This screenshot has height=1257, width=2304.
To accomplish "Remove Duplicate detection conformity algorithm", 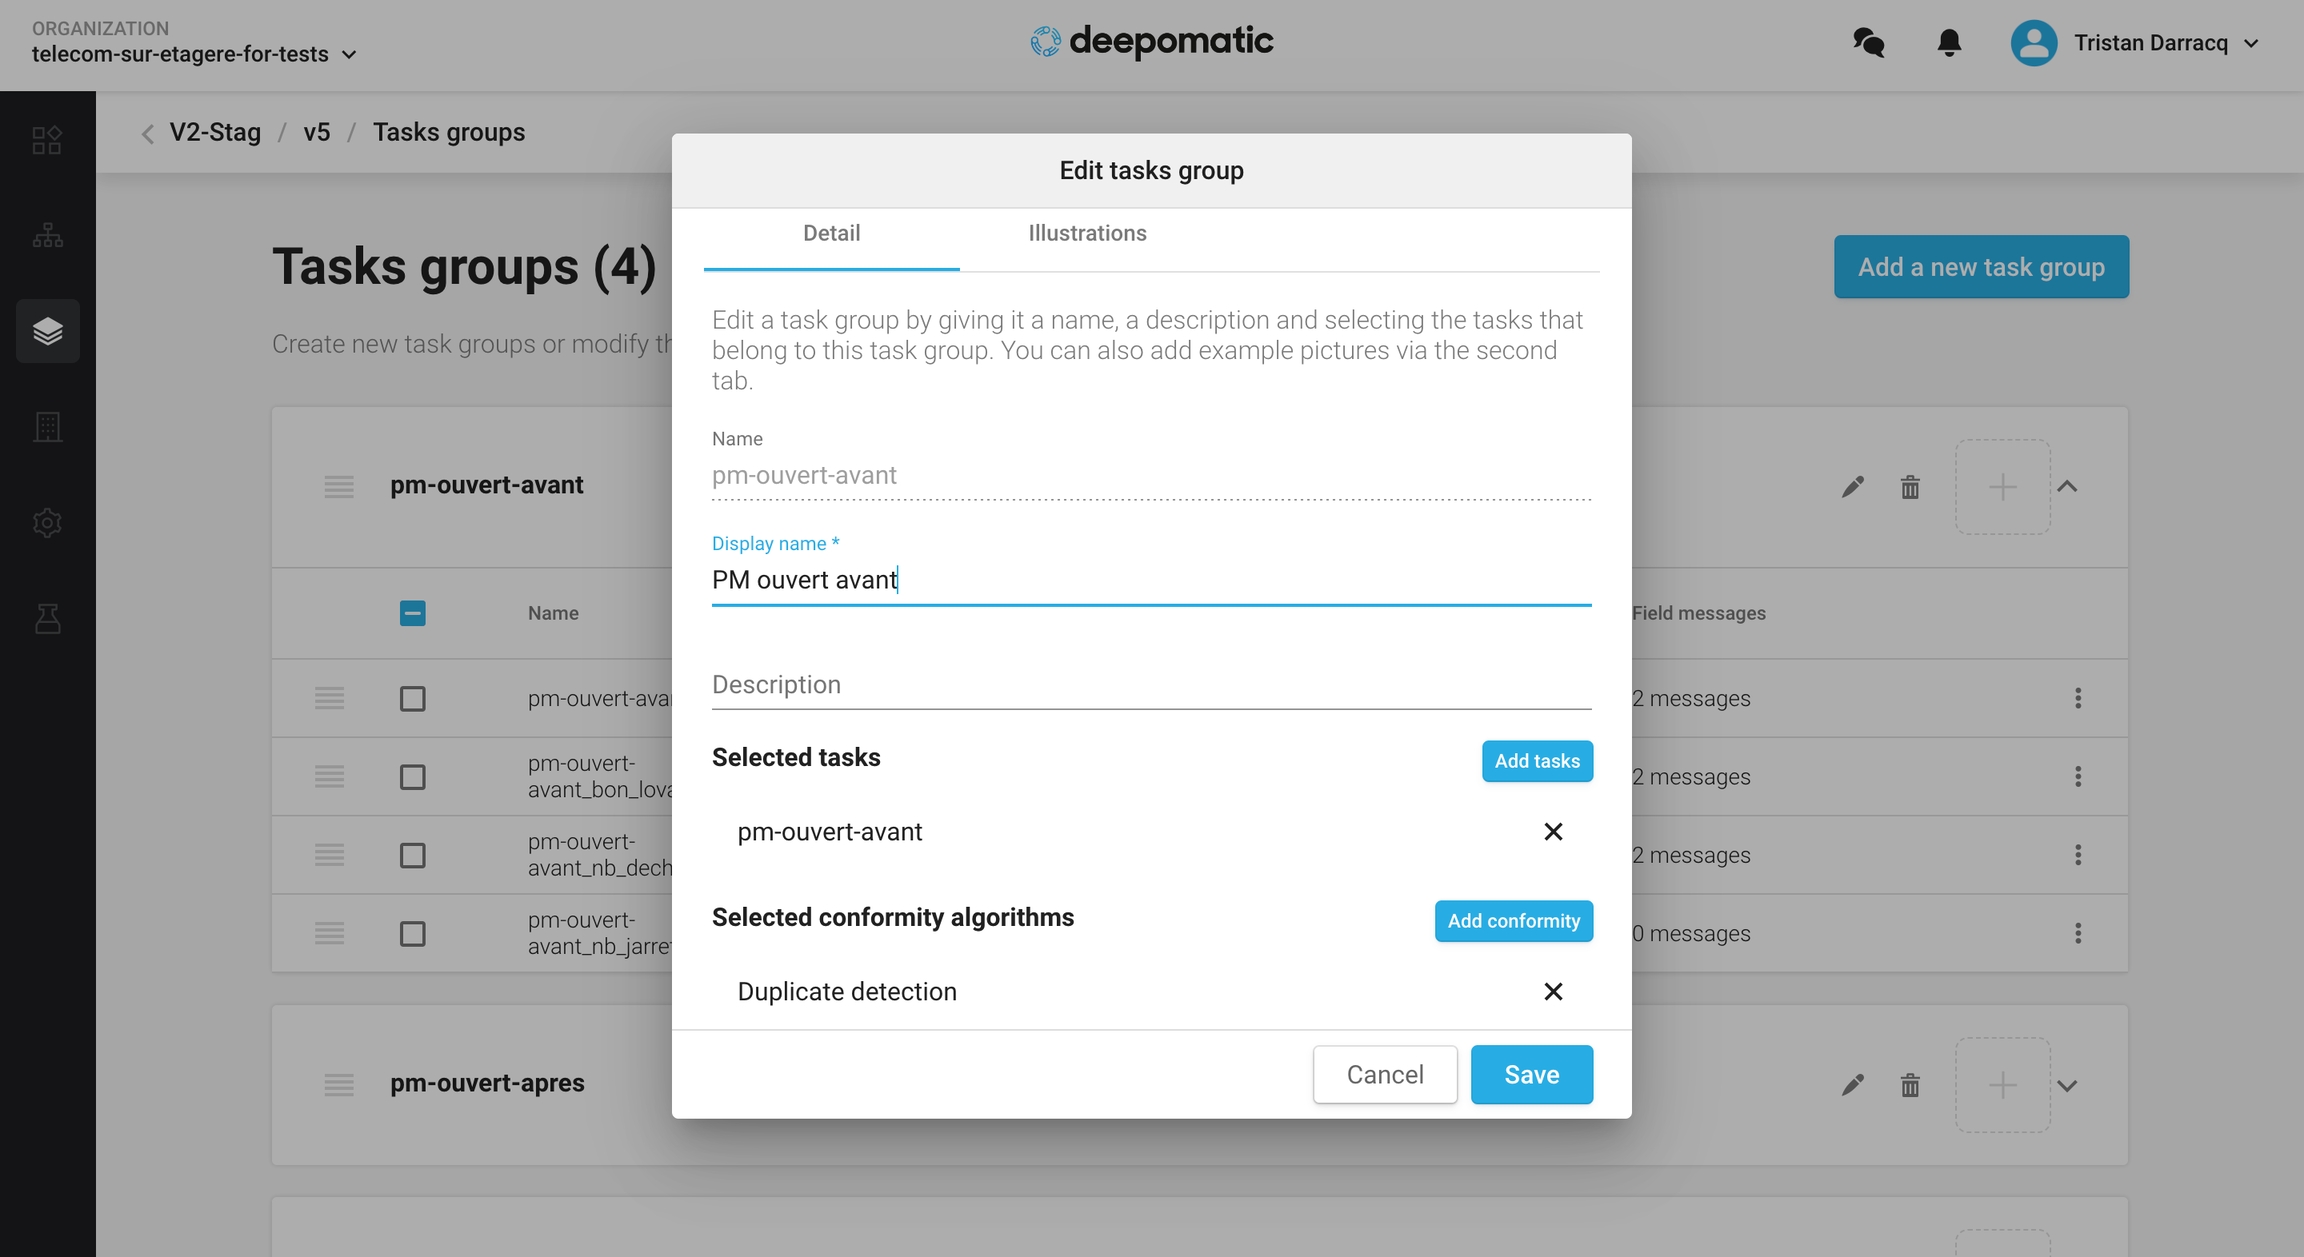I will click(1553, 992).
